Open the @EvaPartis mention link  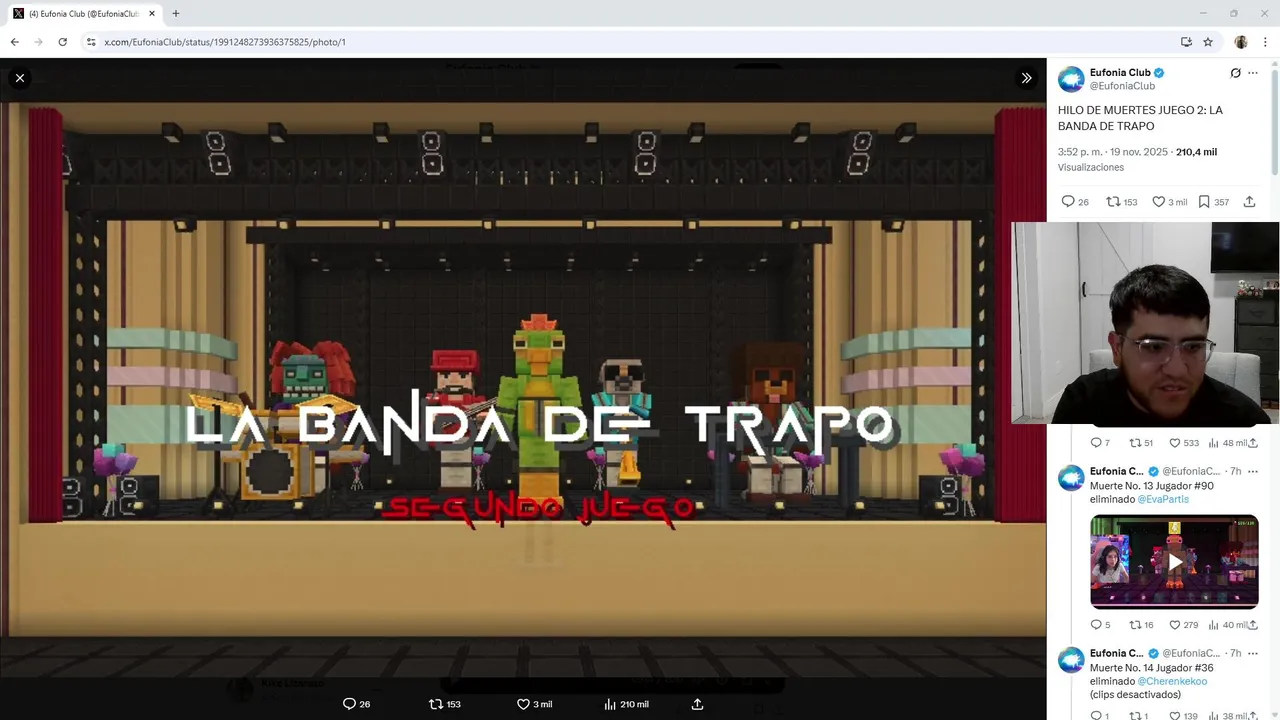coord(1163,499)
